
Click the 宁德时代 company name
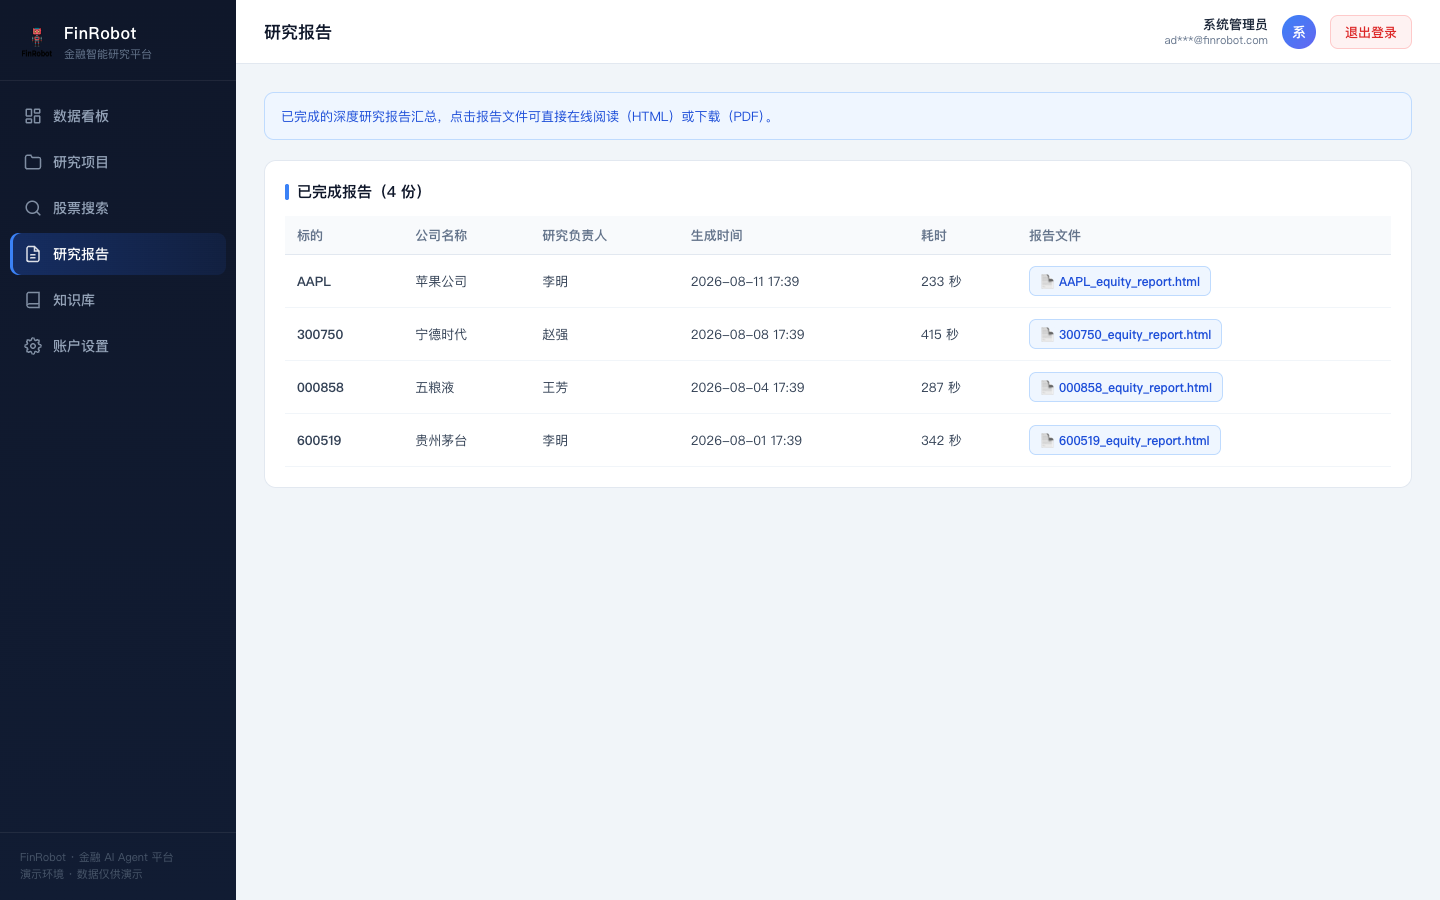pyautogui.click(x=441, y=334)
